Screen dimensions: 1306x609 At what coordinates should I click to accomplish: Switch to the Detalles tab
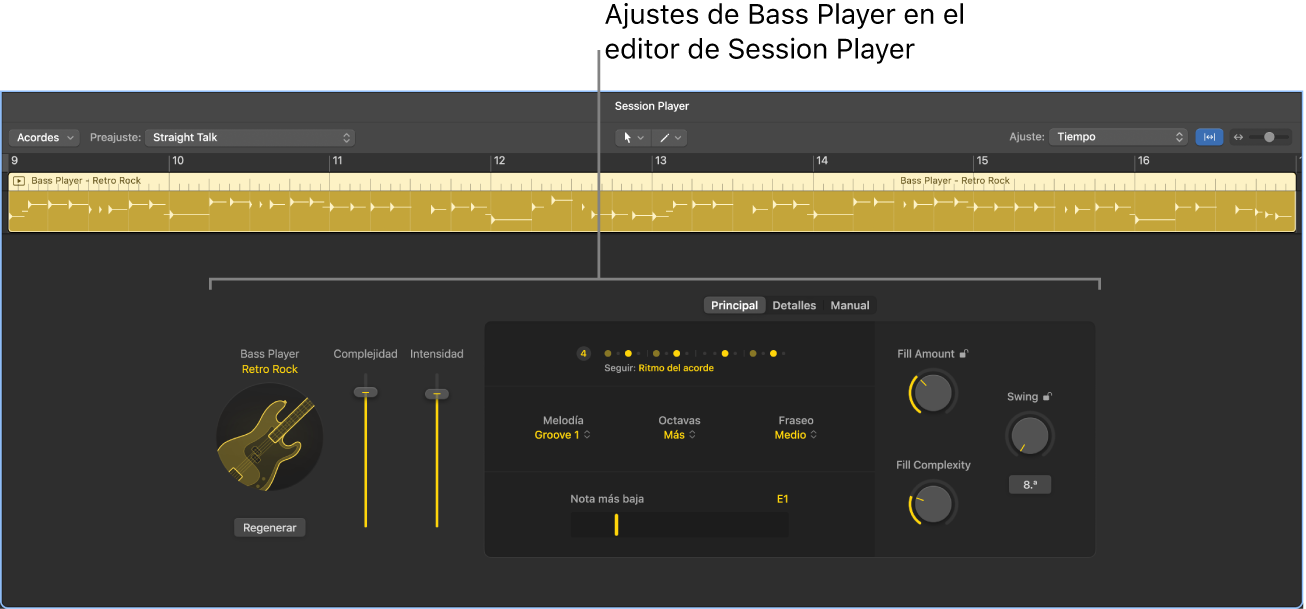click(794, 305)
